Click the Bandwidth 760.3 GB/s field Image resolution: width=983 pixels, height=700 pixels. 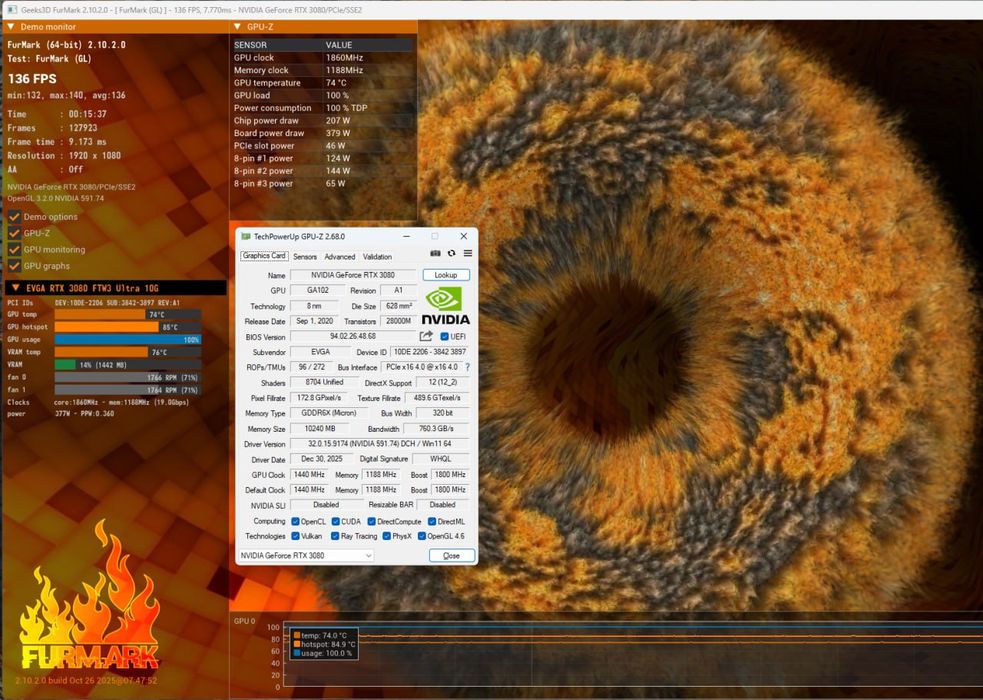[436, 429]
